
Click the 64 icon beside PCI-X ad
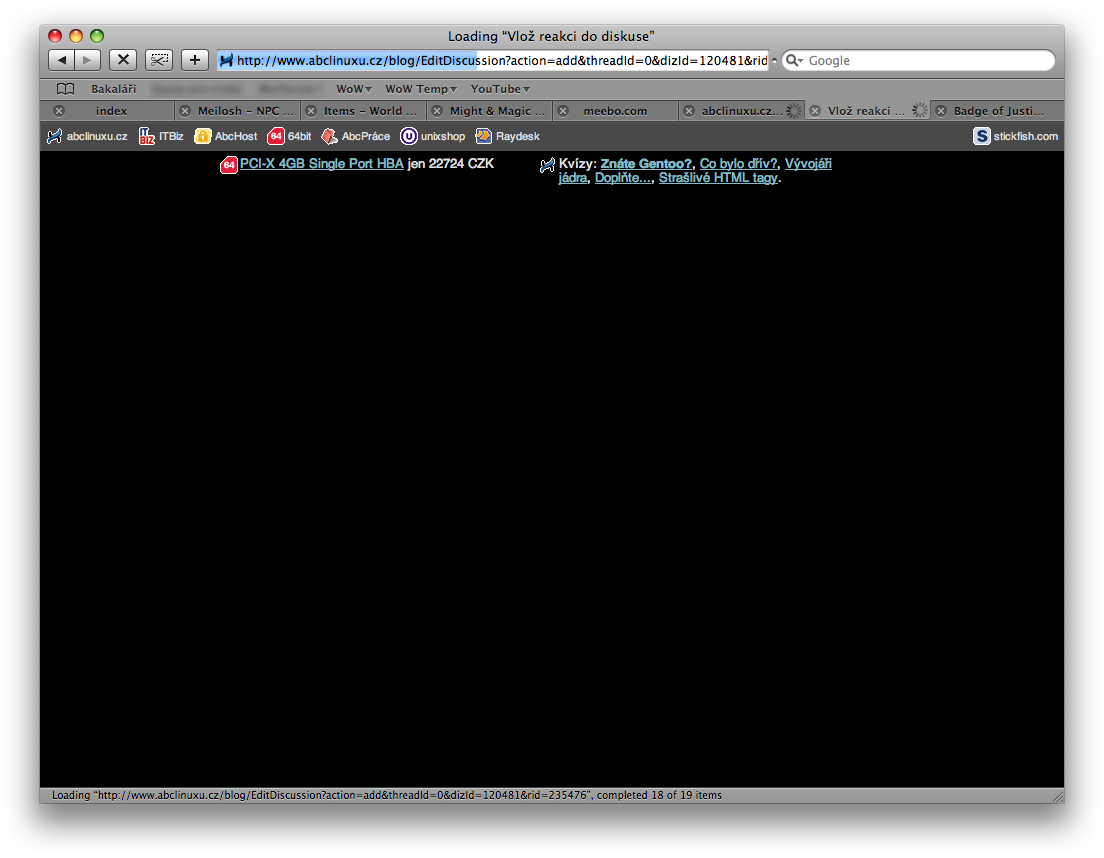pos(229,165)
